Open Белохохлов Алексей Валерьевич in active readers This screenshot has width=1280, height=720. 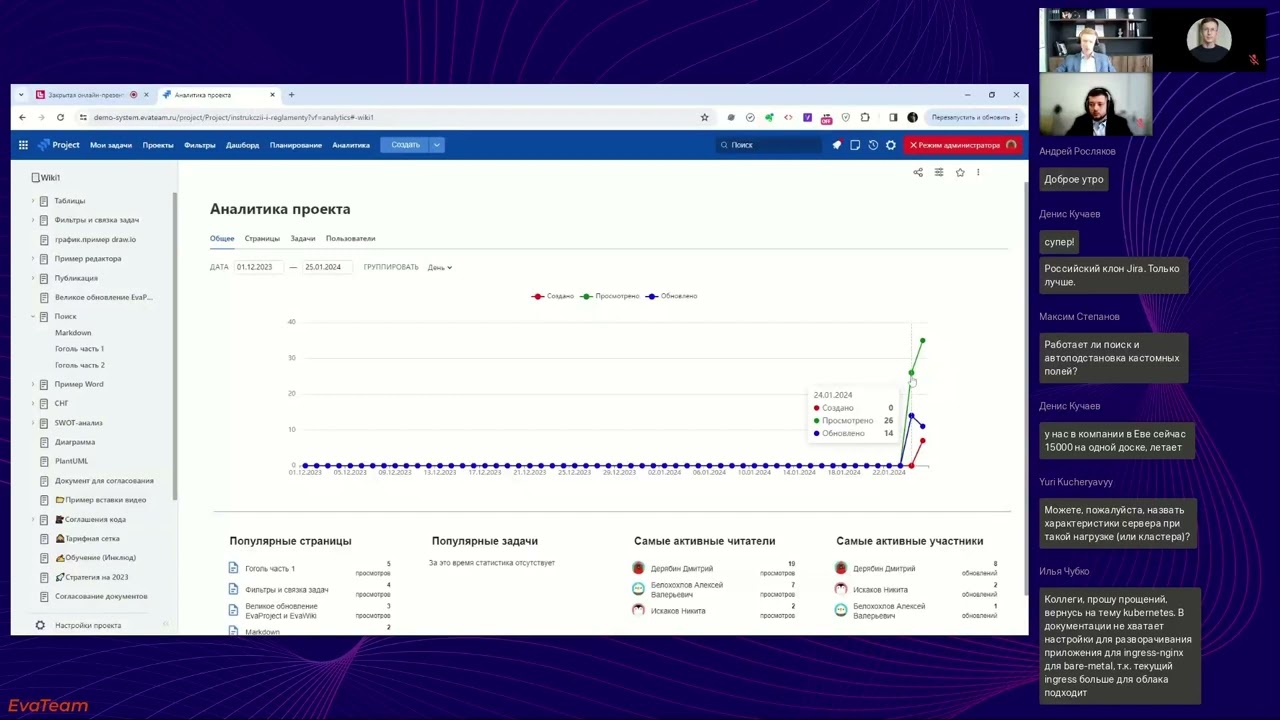[687, 590]
